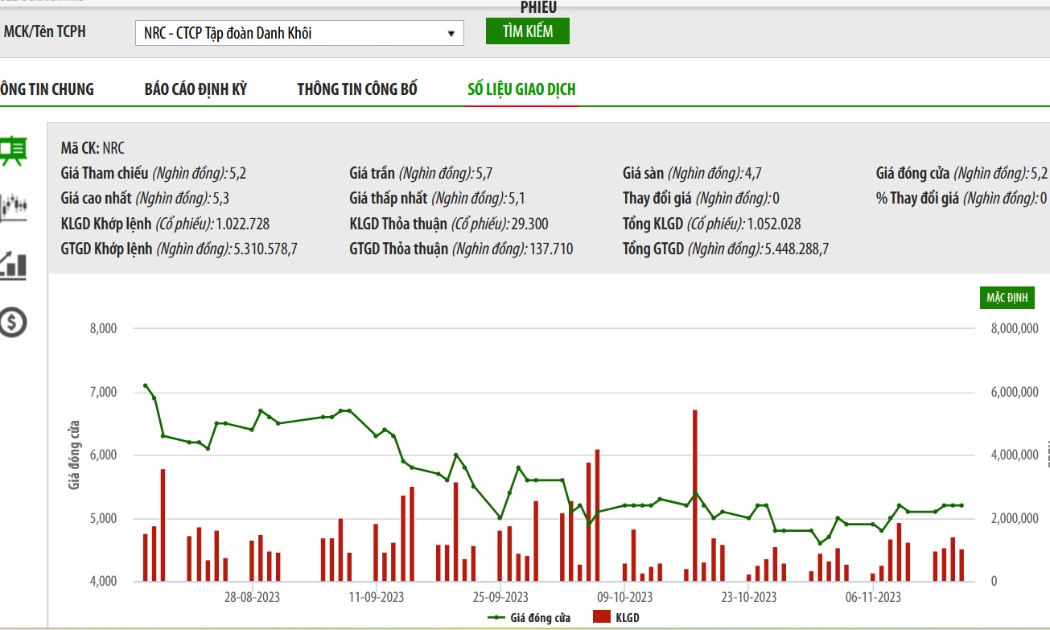This screenshot has height=630, width=1050.
Task: Select the Số liệu giao dịch tab
Action: pyautogui.click(x=522, y=89)
